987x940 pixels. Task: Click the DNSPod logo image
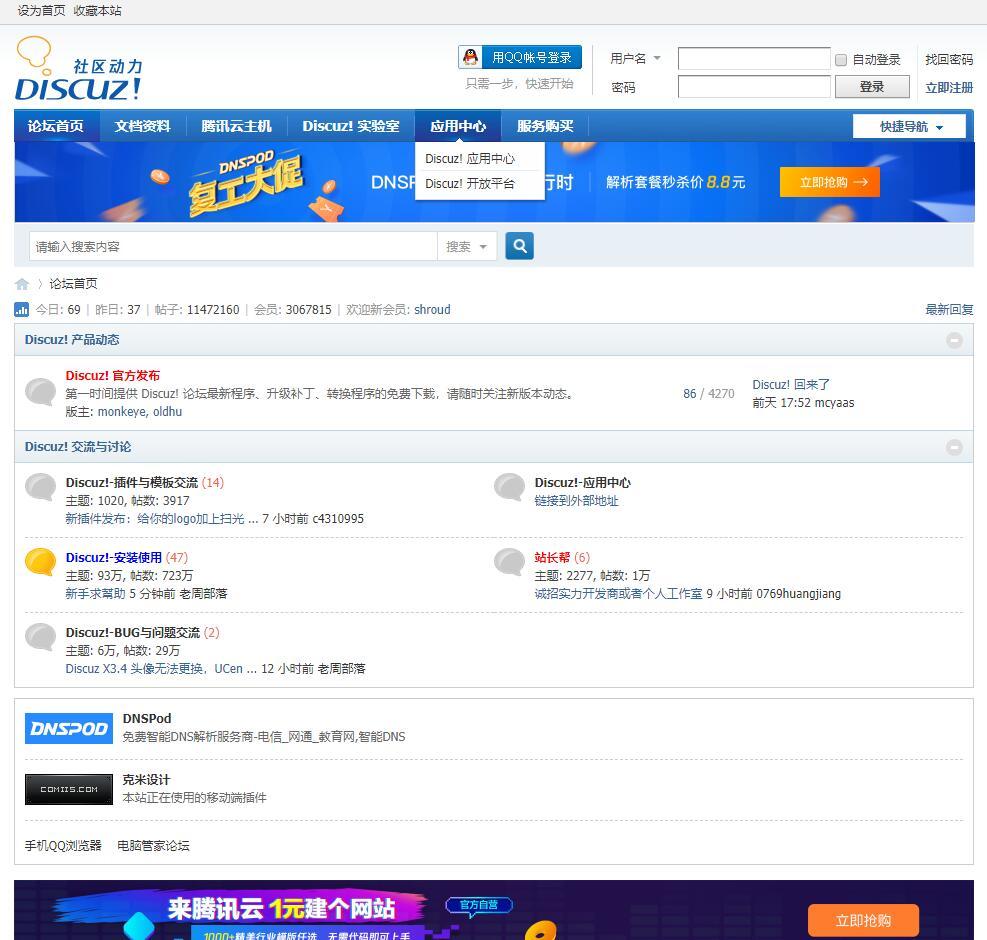(69, 729)
